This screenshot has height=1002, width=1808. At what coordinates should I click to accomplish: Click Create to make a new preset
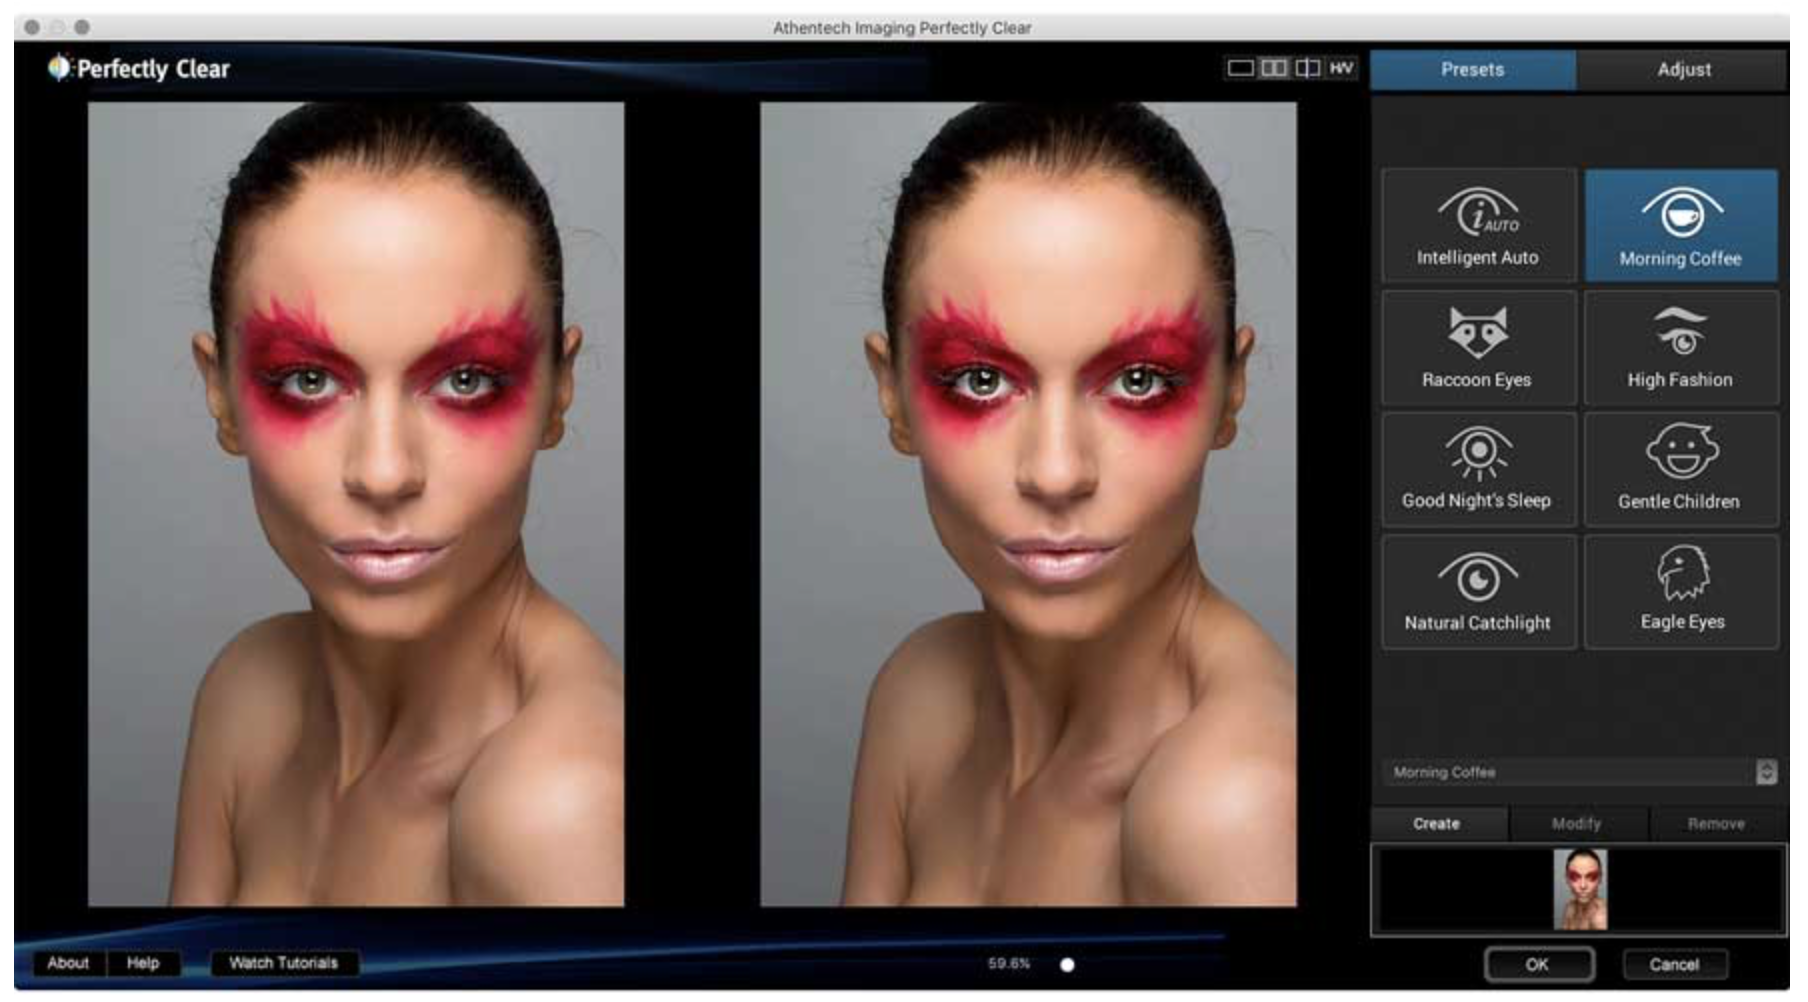tap(1437, 824)
